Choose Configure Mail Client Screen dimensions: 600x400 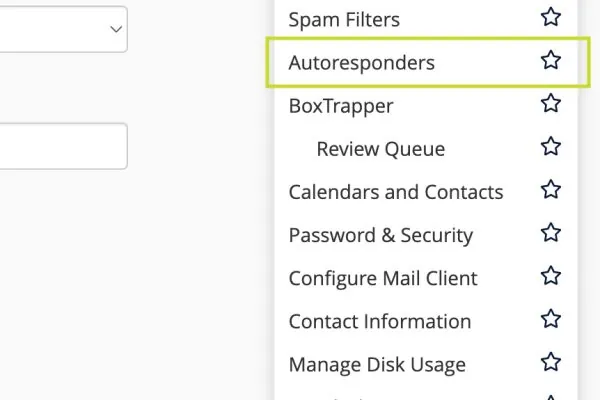(x=383, y=278)
